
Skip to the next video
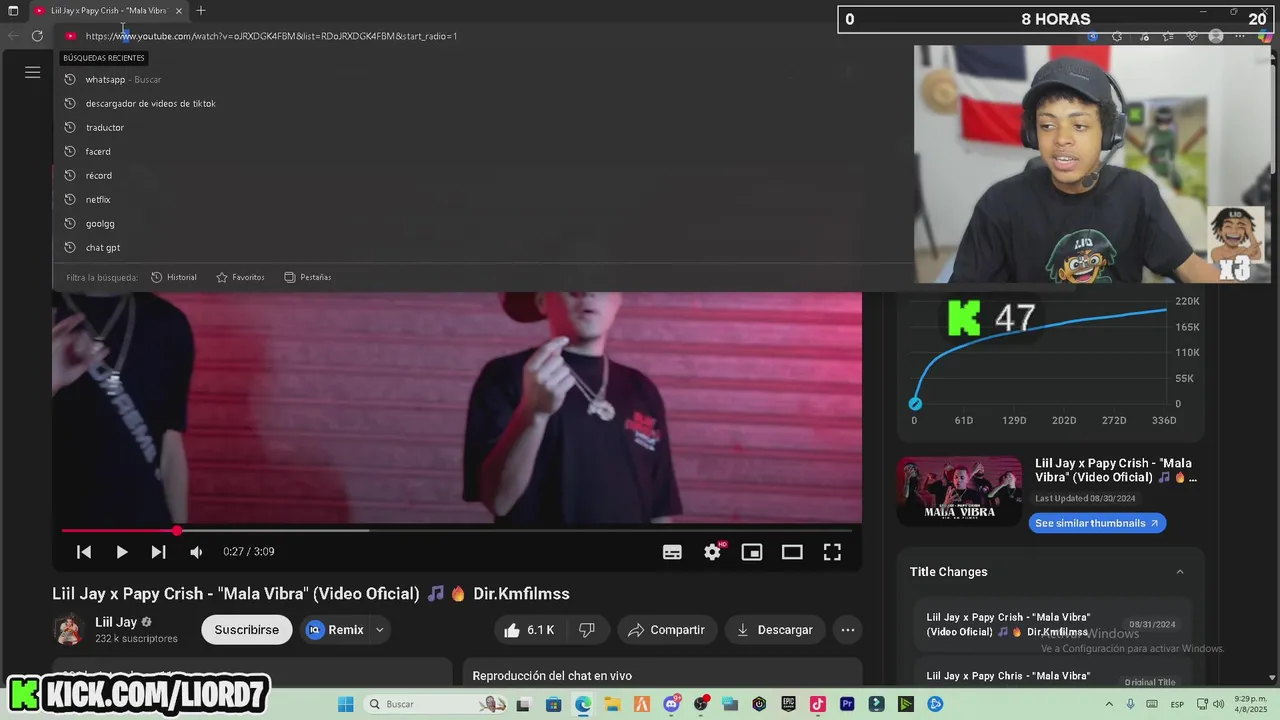(x=158, y=552)
